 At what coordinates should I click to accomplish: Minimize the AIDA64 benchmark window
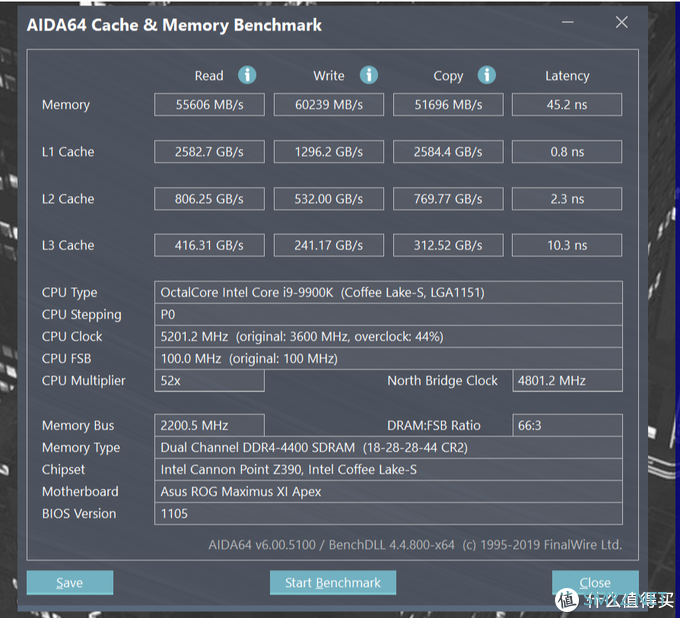click(568, 22)
